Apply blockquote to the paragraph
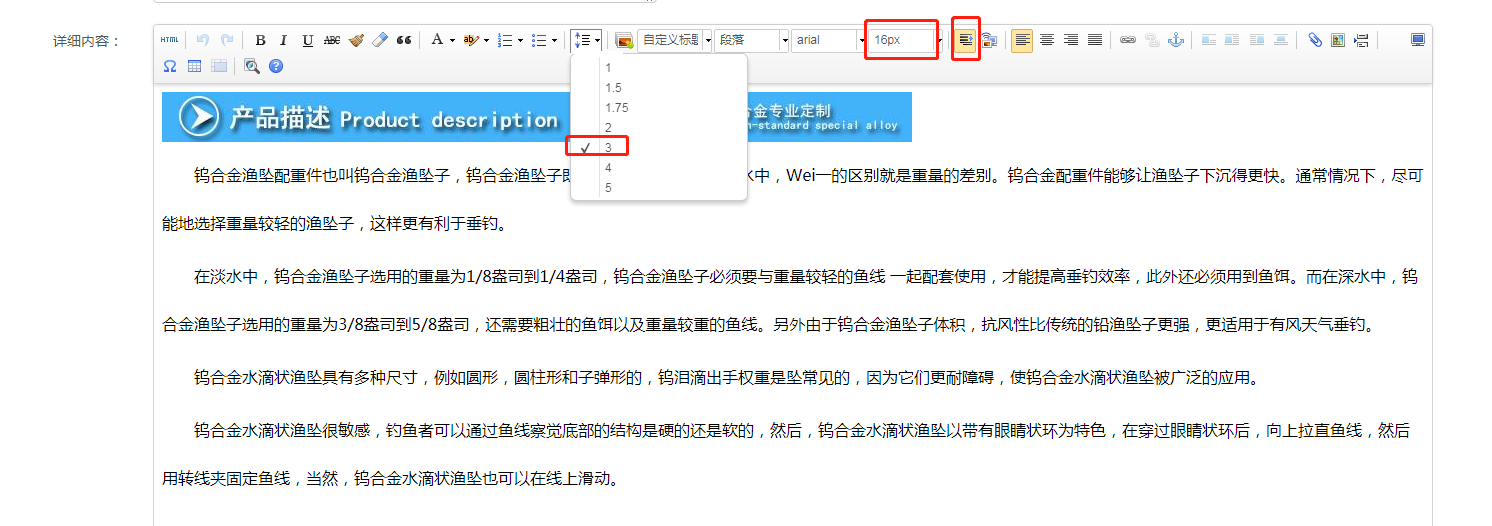Viewport: 1492px width, 526px height. click(404, 40)
